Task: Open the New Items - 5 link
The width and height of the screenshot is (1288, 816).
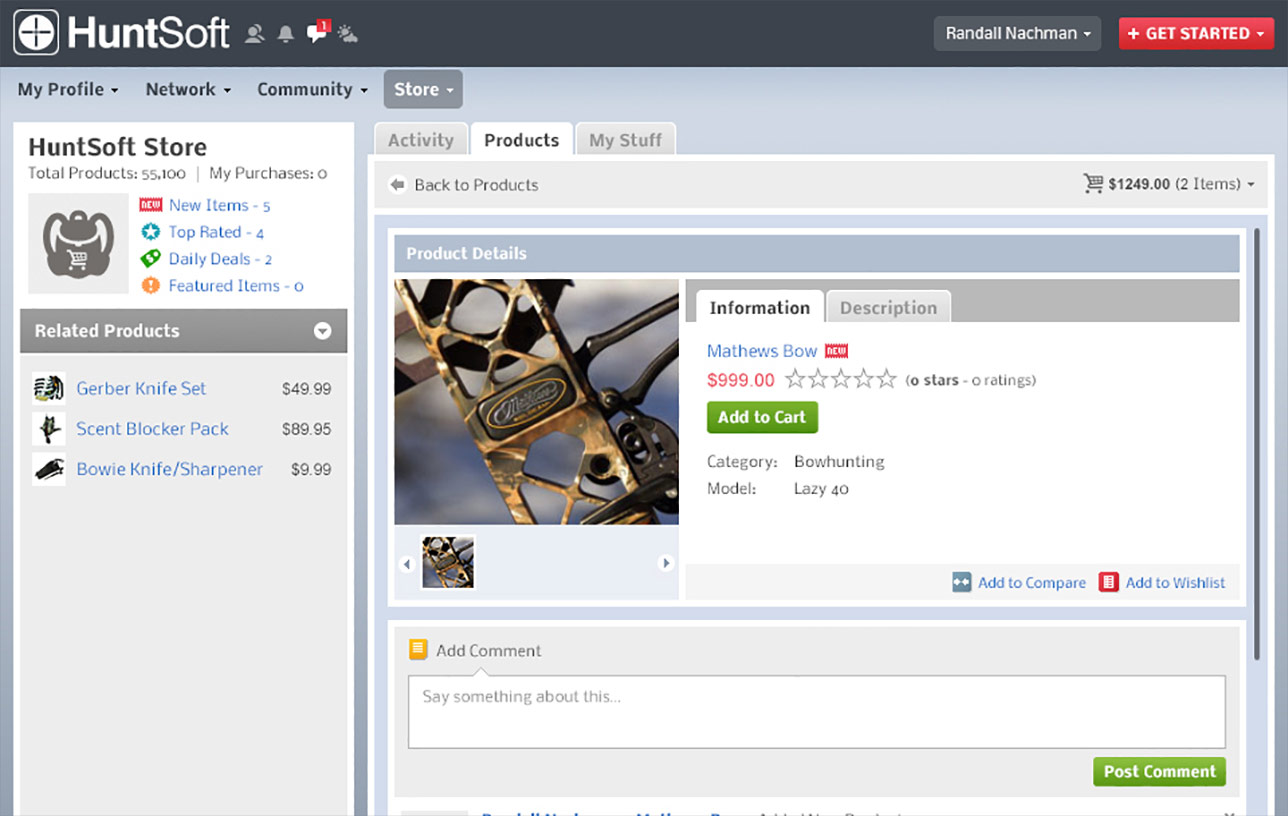Action: click(x=219, y=205)
